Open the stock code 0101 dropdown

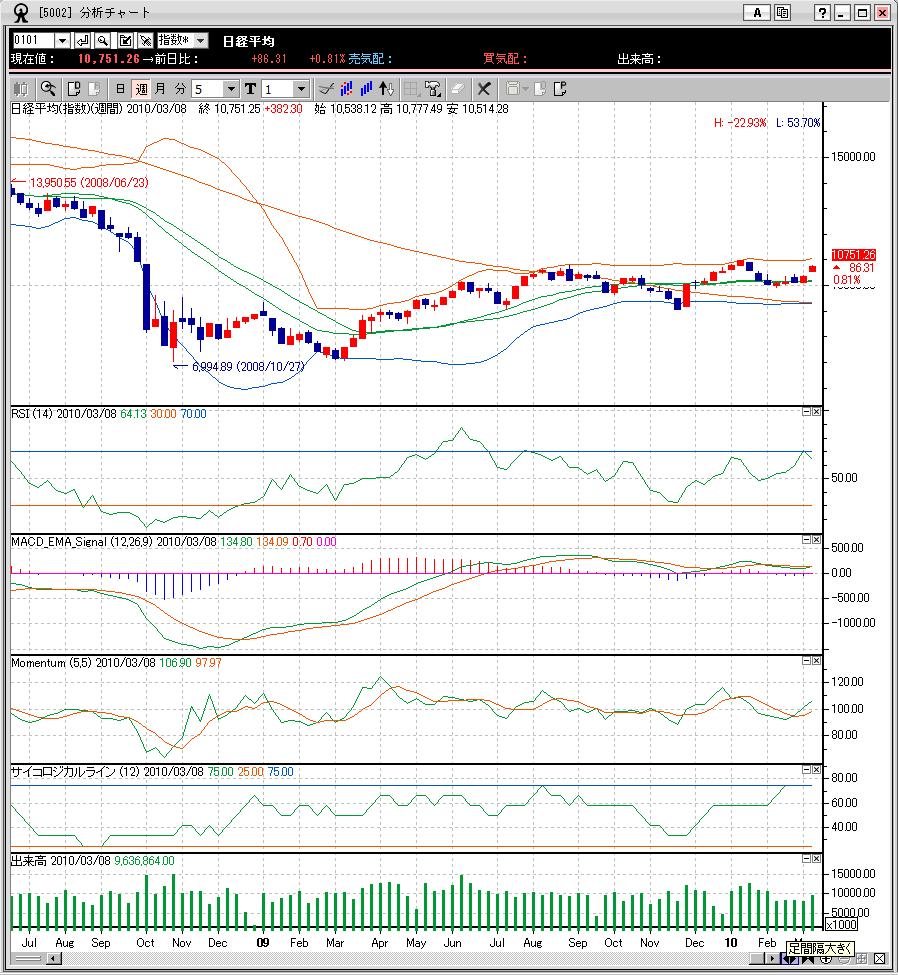point(62,40)
